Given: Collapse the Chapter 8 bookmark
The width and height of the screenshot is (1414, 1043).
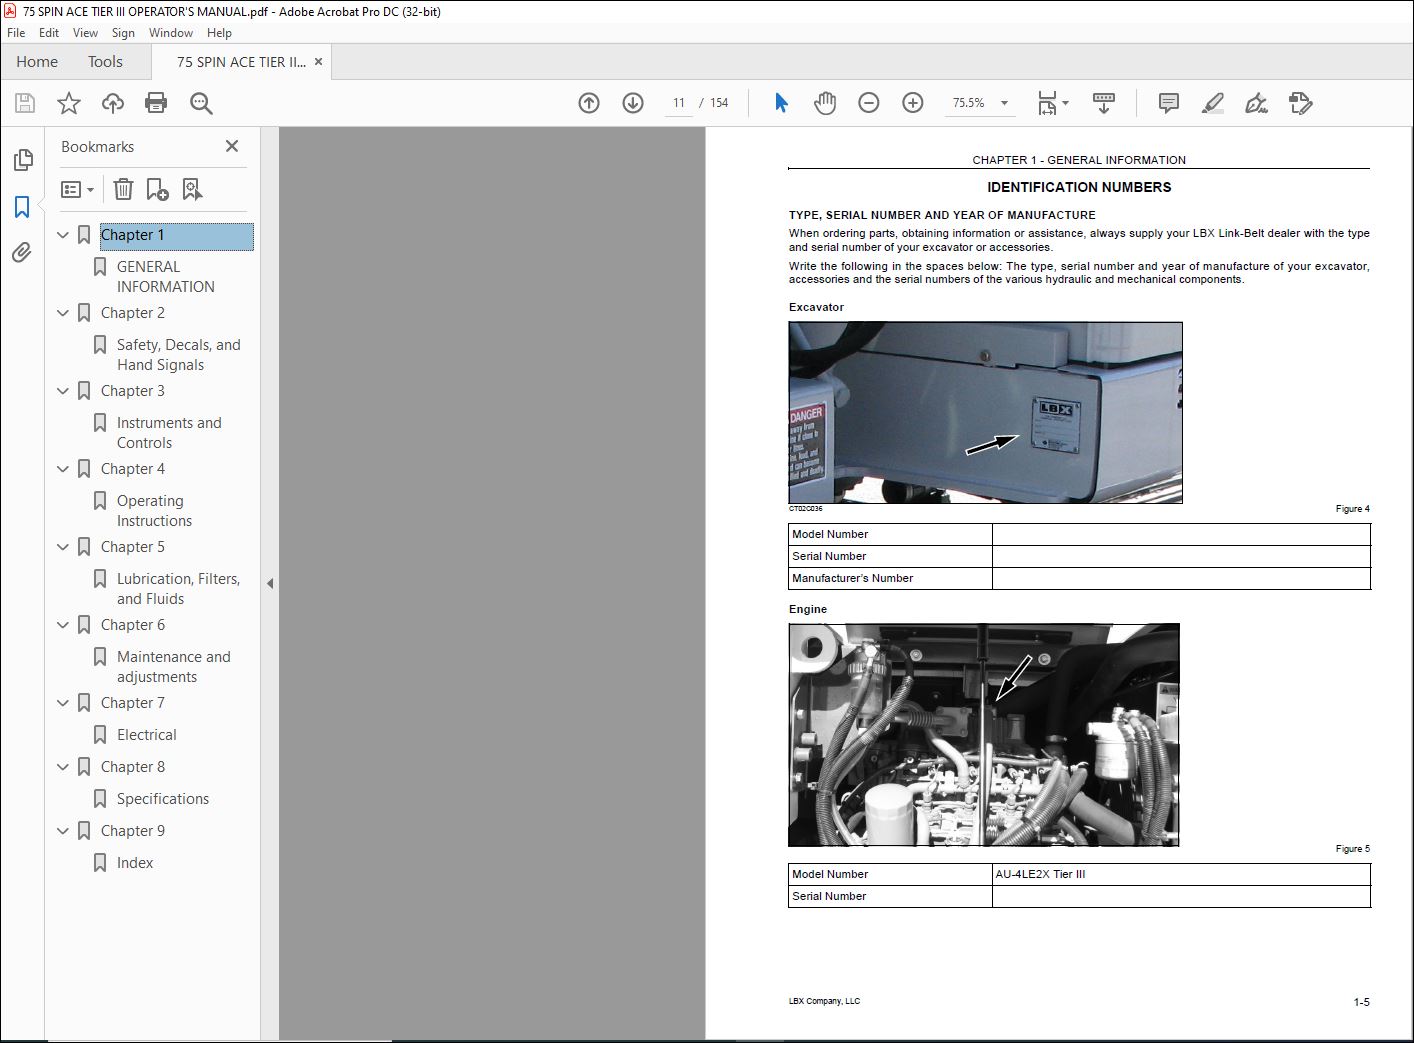Looking at the screenshot, I should pos(63,767).
